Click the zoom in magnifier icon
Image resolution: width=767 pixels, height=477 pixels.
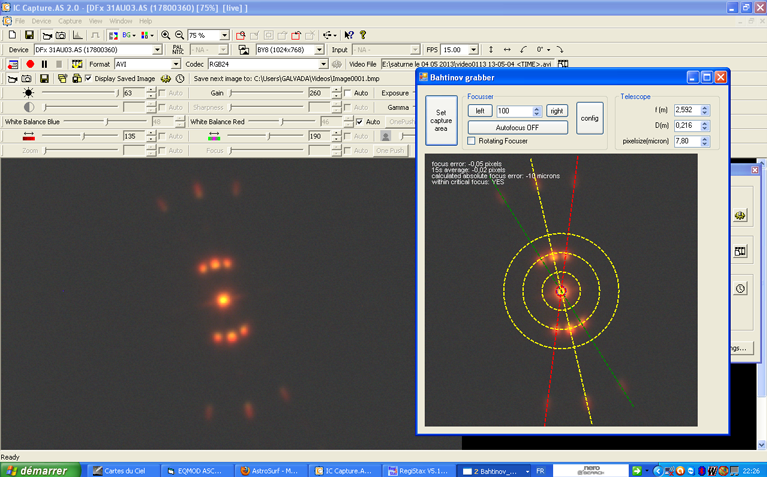166,35
